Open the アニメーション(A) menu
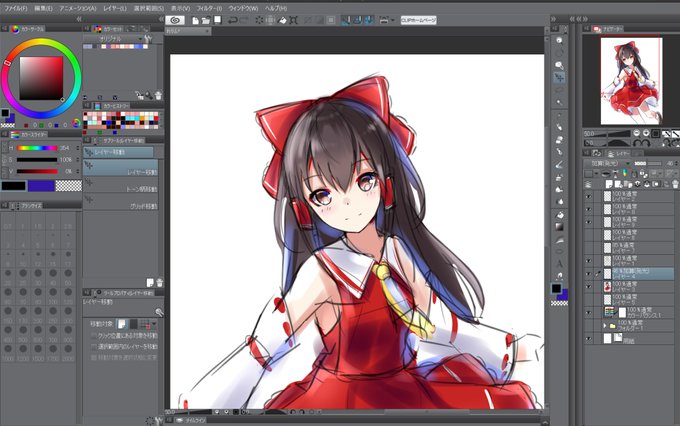This screenshot has width=680, height=426. pyautogui.click(x=78, y=8)
